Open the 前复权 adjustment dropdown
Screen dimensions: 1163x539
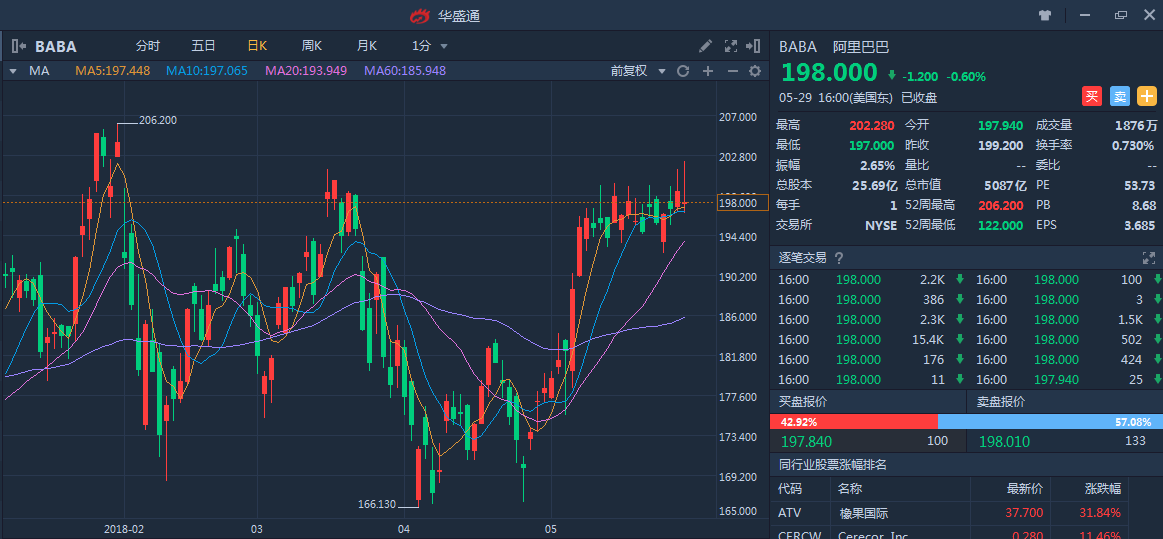tap(636, 71)
